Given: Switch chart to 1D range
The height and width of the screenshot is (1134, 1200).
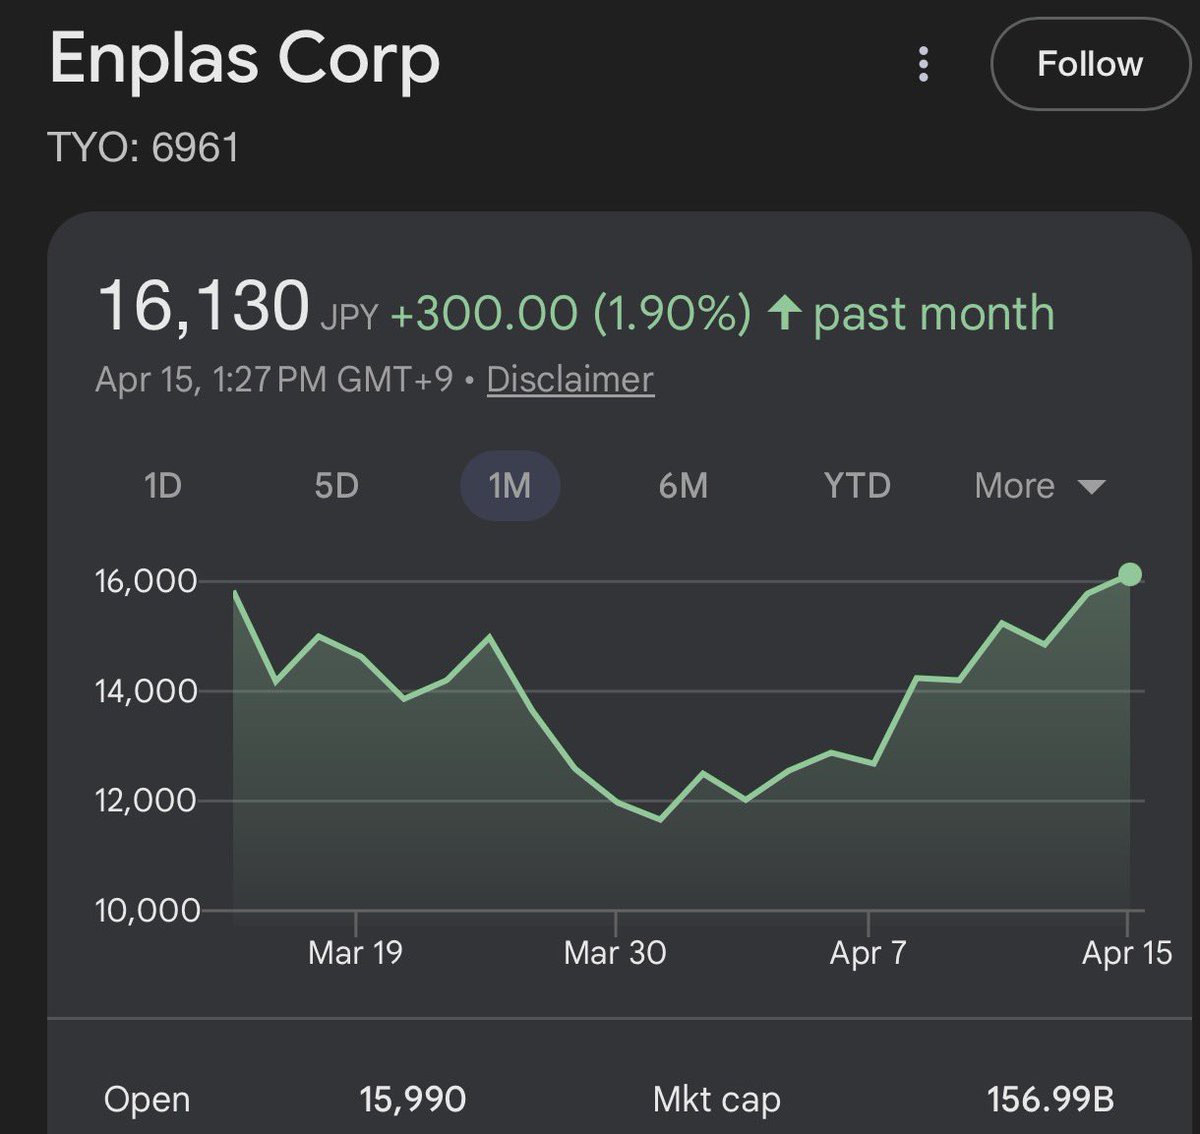Looking at the screenshot, I should point(163,486).
